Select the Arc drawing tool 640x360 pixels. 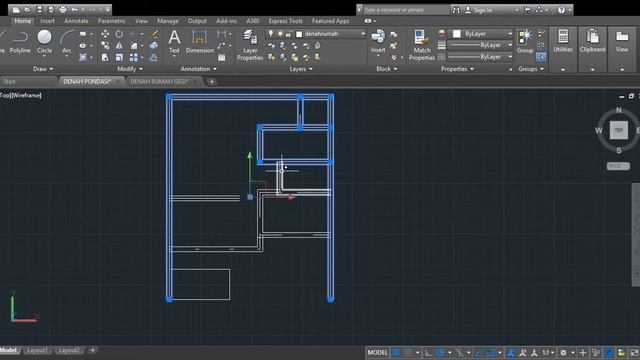[67, 41]
